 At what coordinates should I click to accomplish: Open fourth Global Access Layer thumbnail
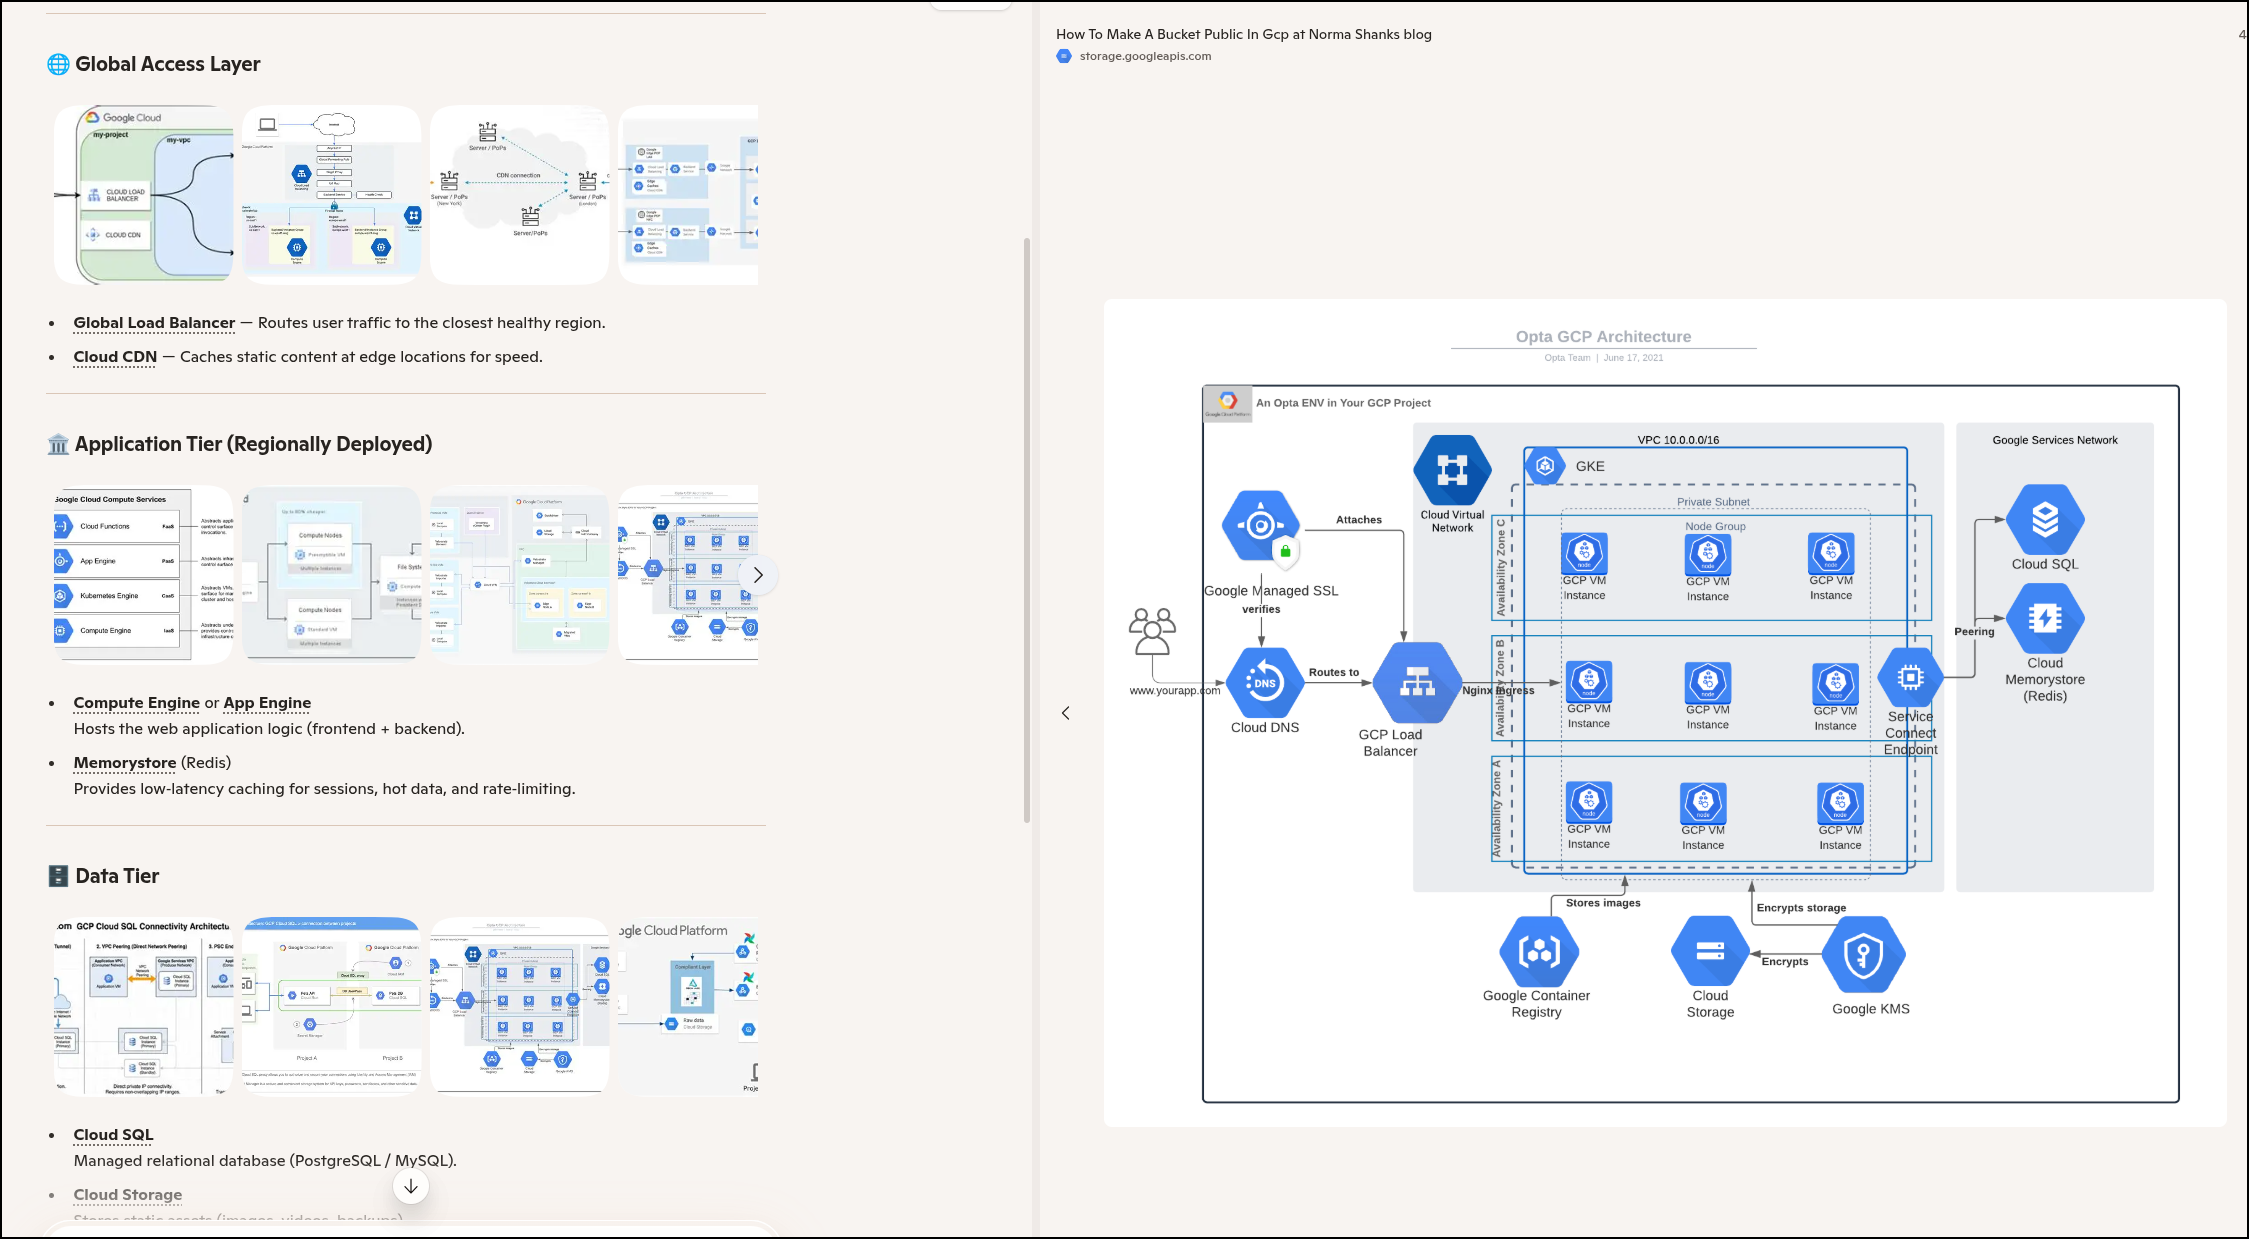(x=688, y=195)
